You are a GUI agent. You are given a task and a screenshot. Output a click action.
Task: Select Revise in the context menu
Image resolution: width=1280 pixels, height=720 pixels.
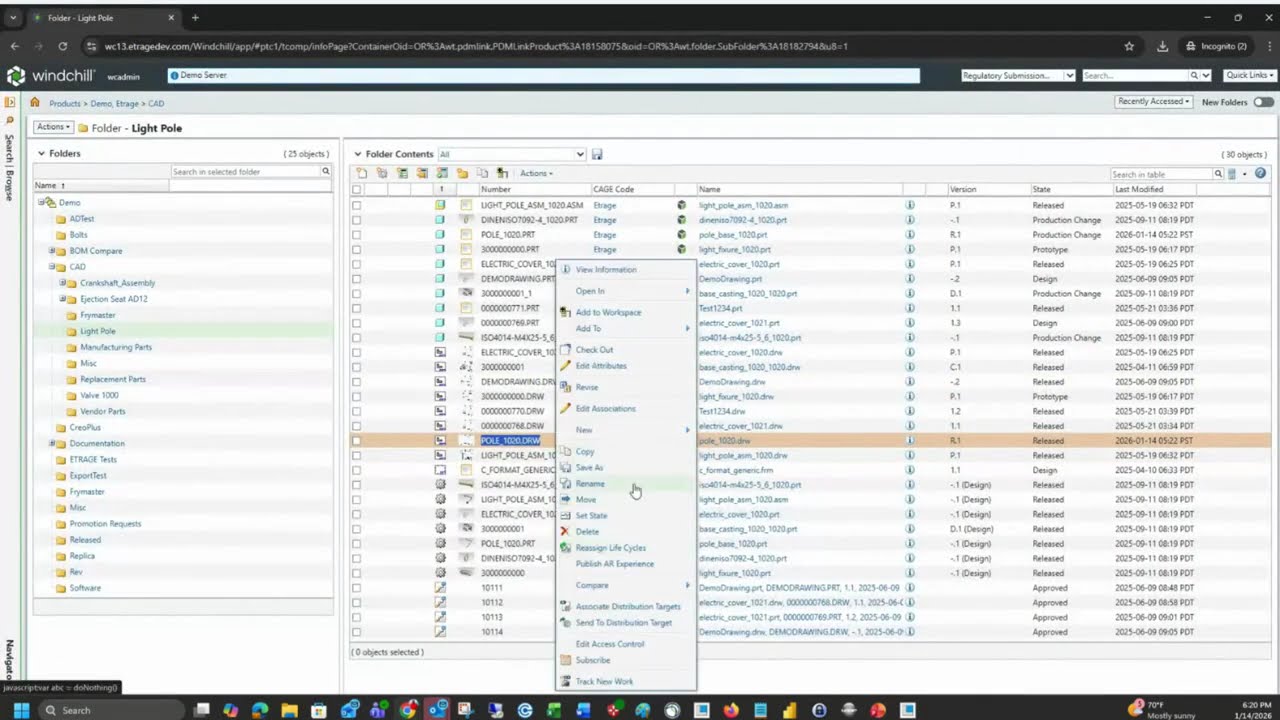(587, 387)
